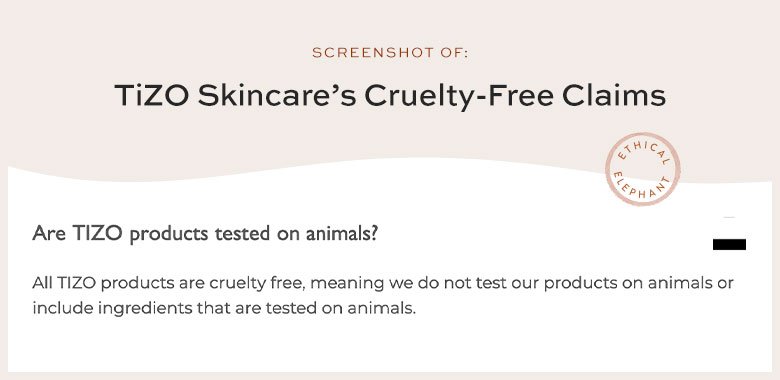Click 'Skincare's' in the headline
This screenshot has width=780, height=380.
pyautogui.click(x=277, y=95)
